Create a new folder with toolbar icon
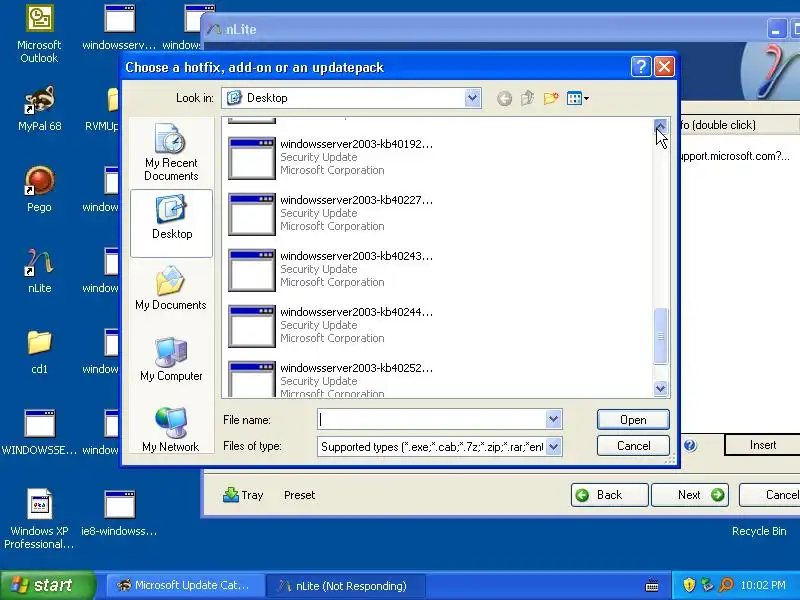Screen dimensions: 800x600 coord(551,98)
